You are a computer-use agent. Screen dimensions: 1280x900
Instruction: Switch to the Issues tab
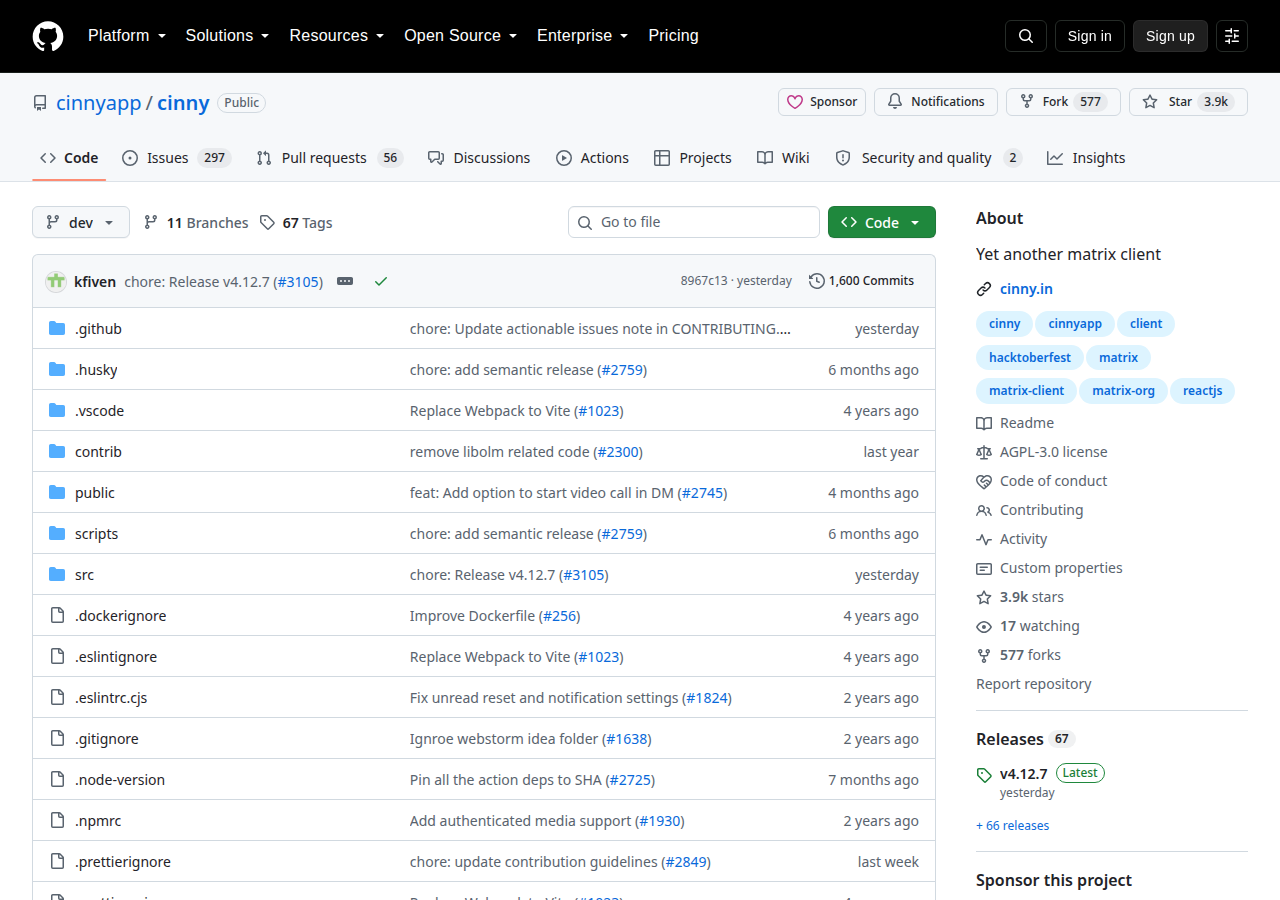click(x=176, y=158)
